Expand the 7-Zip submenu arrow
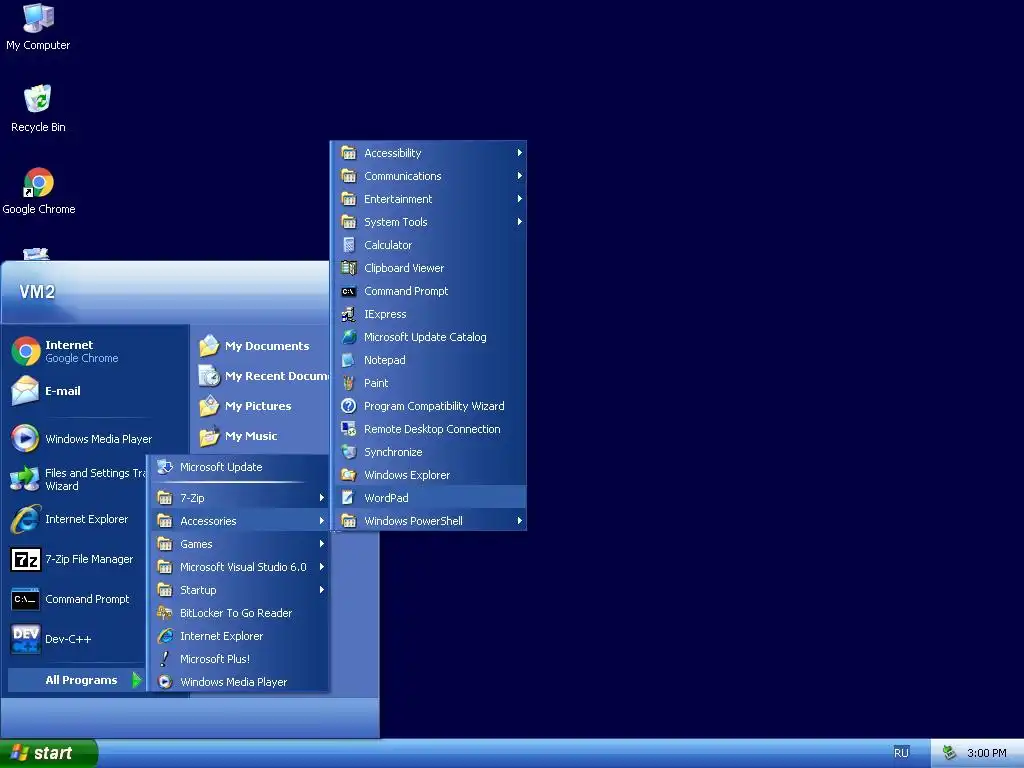This screenshot has height=768, width=1024. pos(321,498)
